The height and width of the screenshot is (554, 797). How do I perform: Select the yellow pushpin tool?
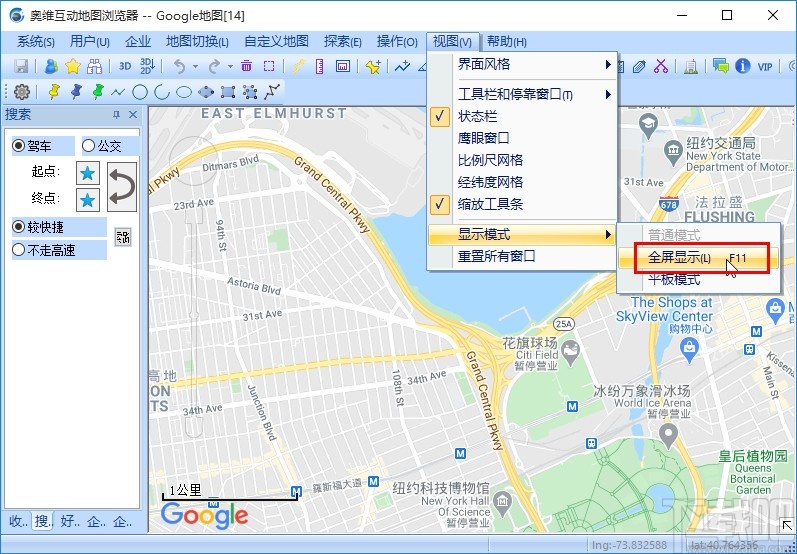[54, 91]
